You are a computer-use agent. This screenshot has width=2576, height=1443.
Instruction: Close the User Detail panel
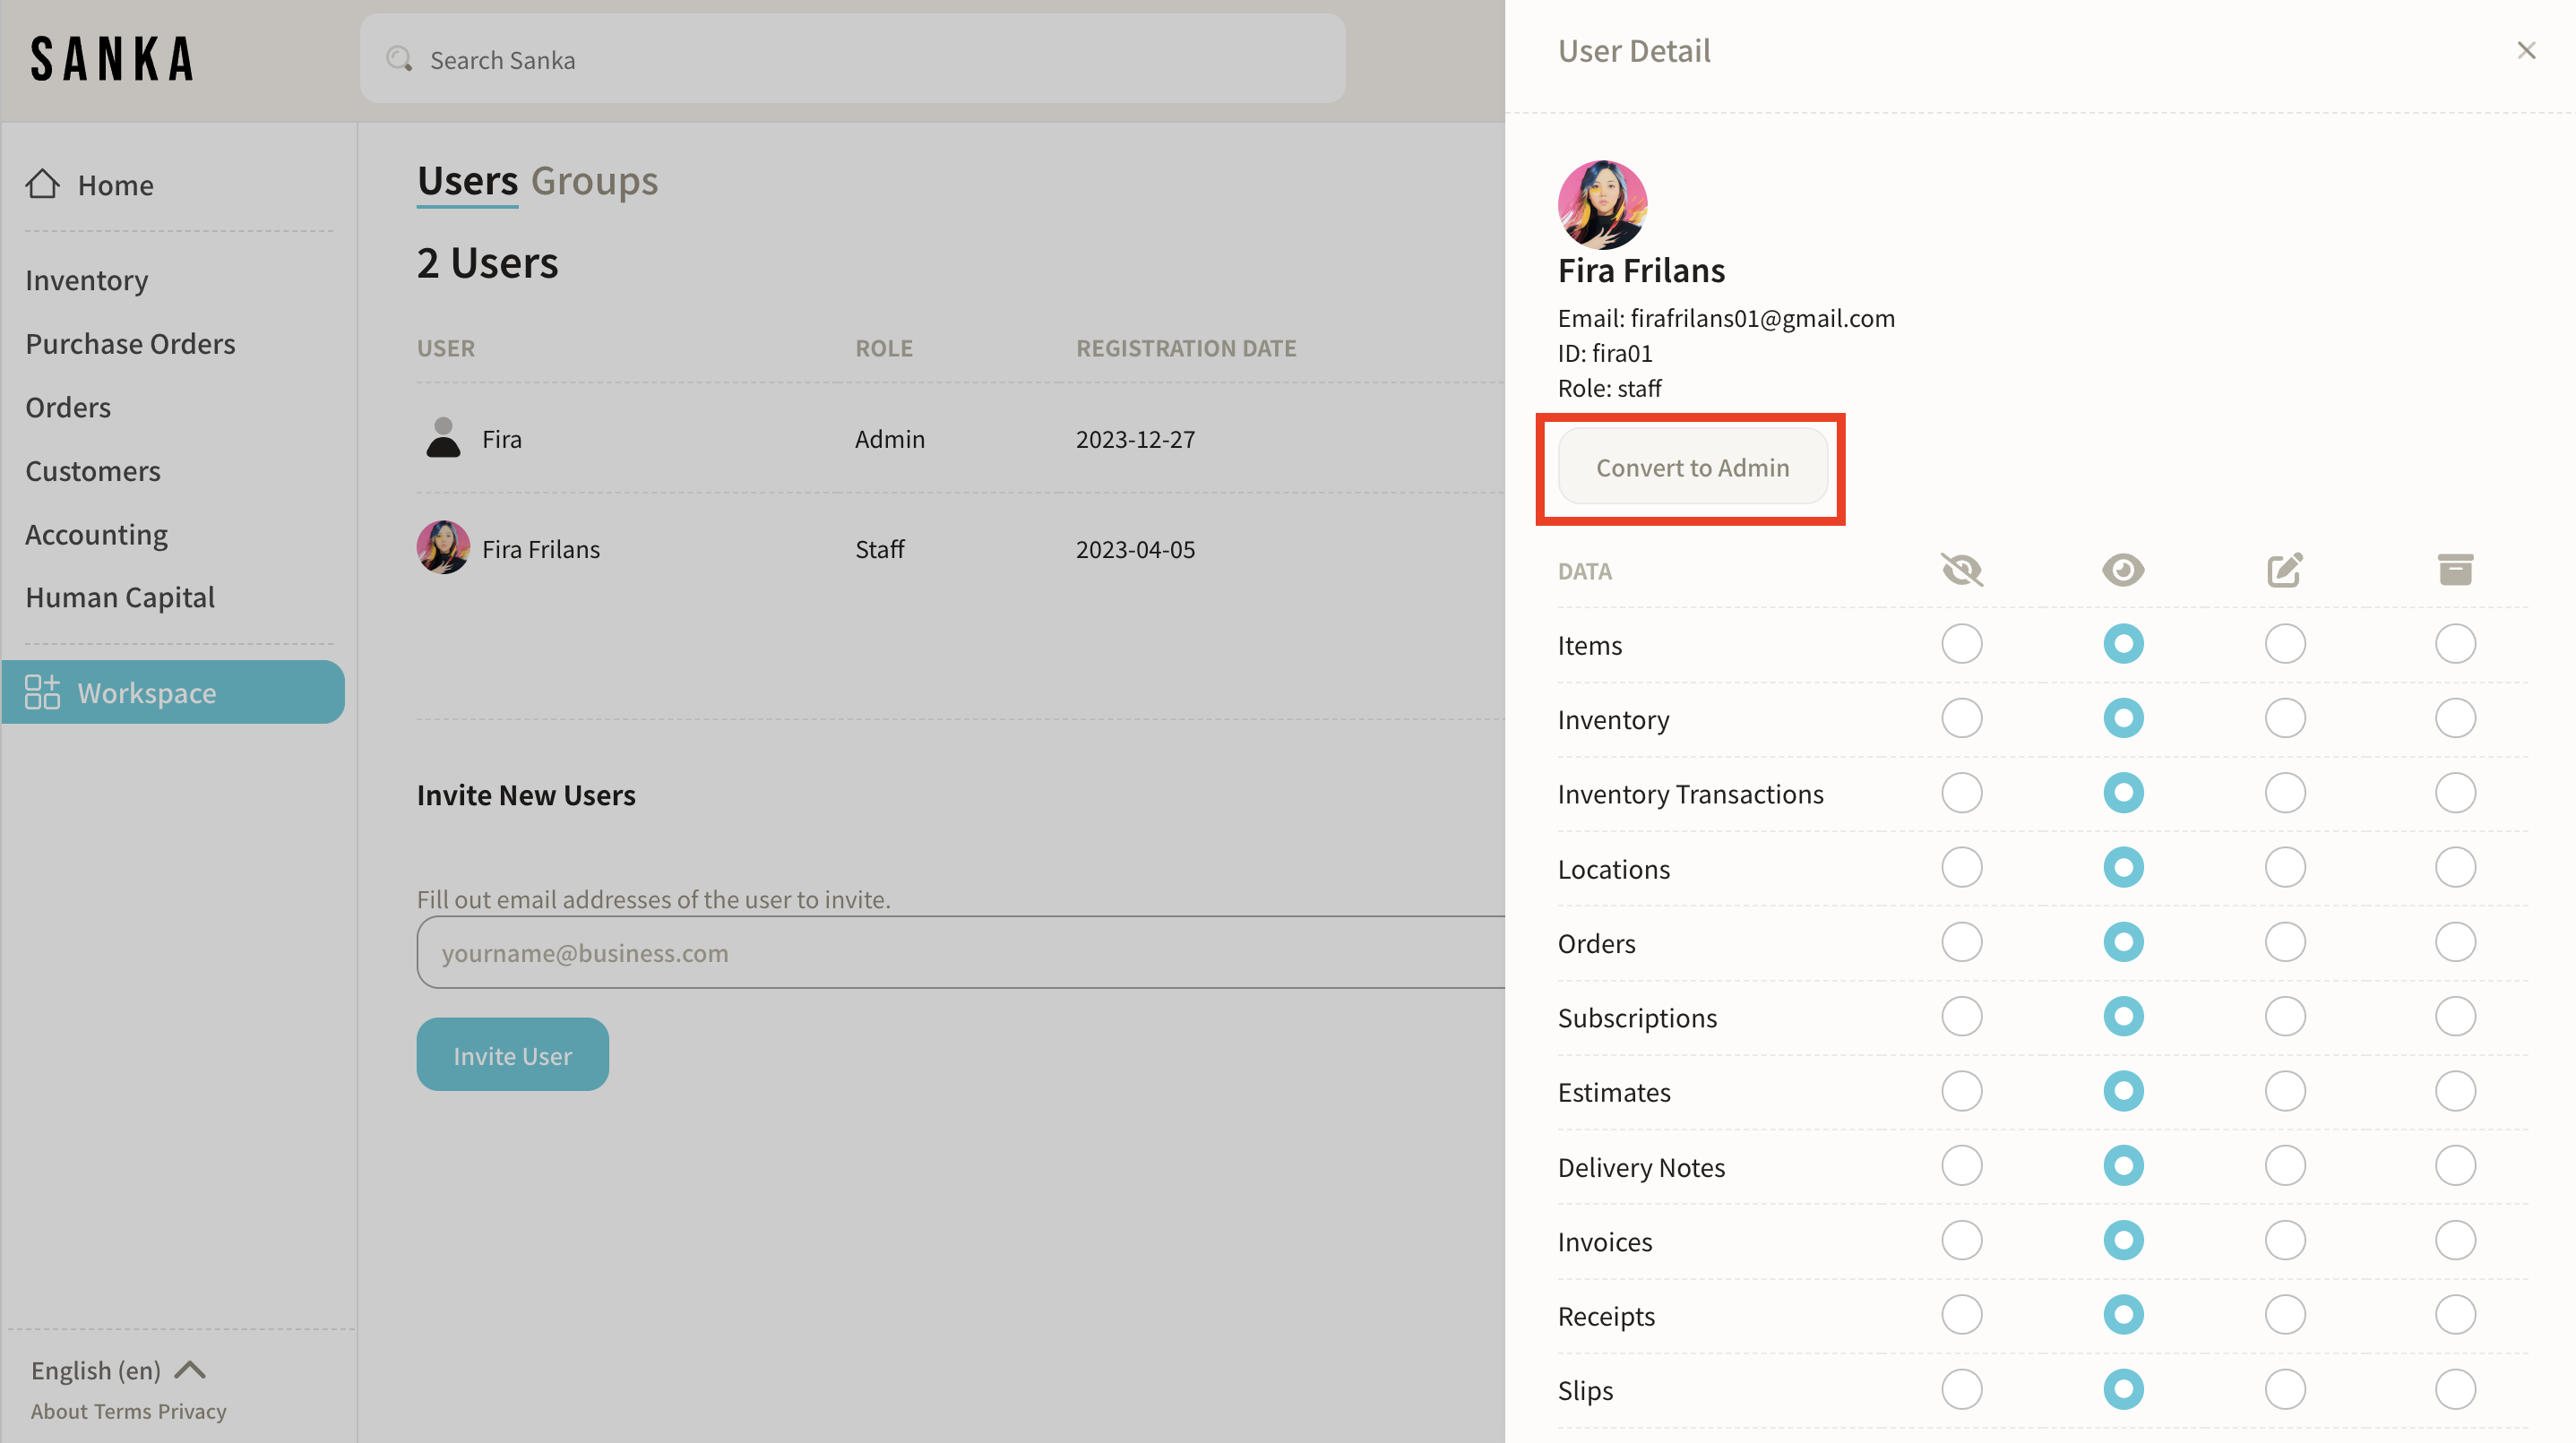coord(2525,50)
